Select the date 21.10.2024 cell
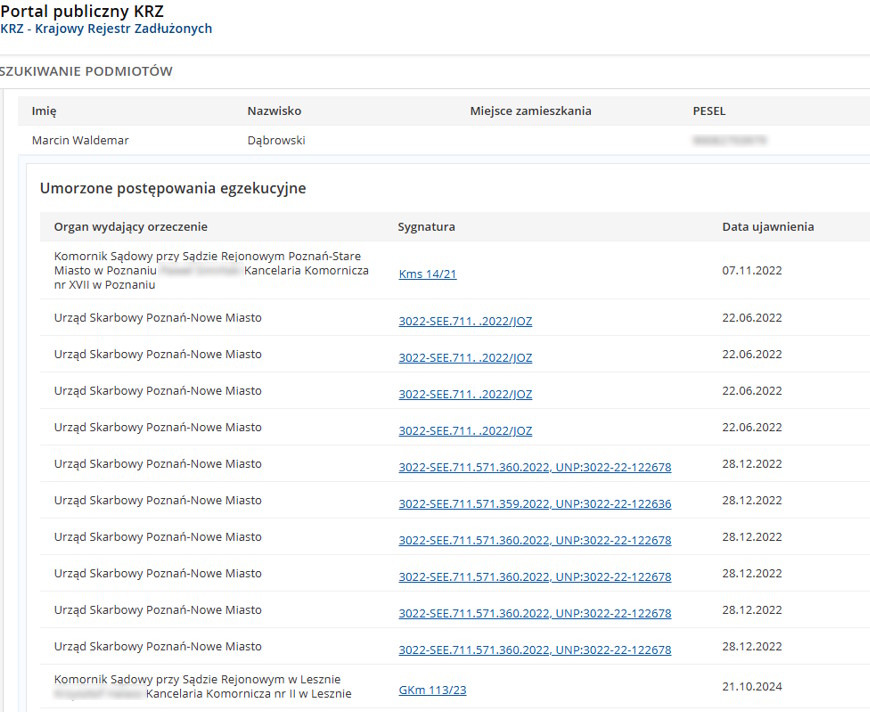The width and height of the screenshot is (870, 712). 752,686
